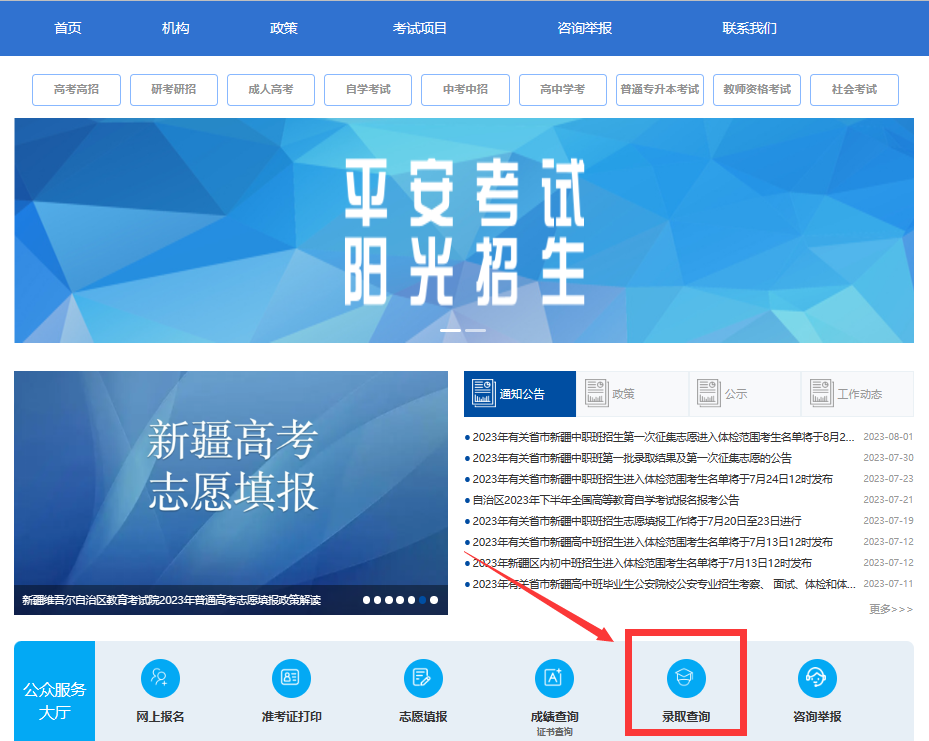The width and height of the screenshot is (929, 741).
Task: Switch to the 公示 tab
Action: tap(733, 393)
